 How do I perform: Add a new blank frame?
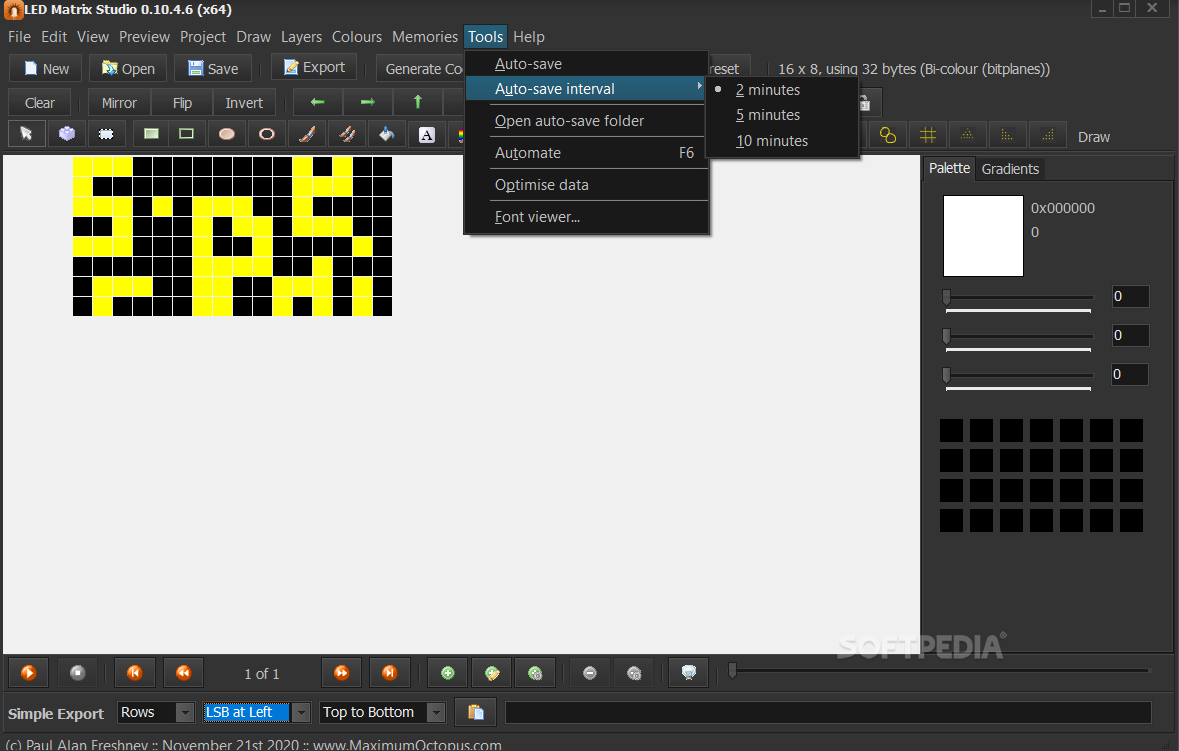pyautogui.click(x=447, y=673)
